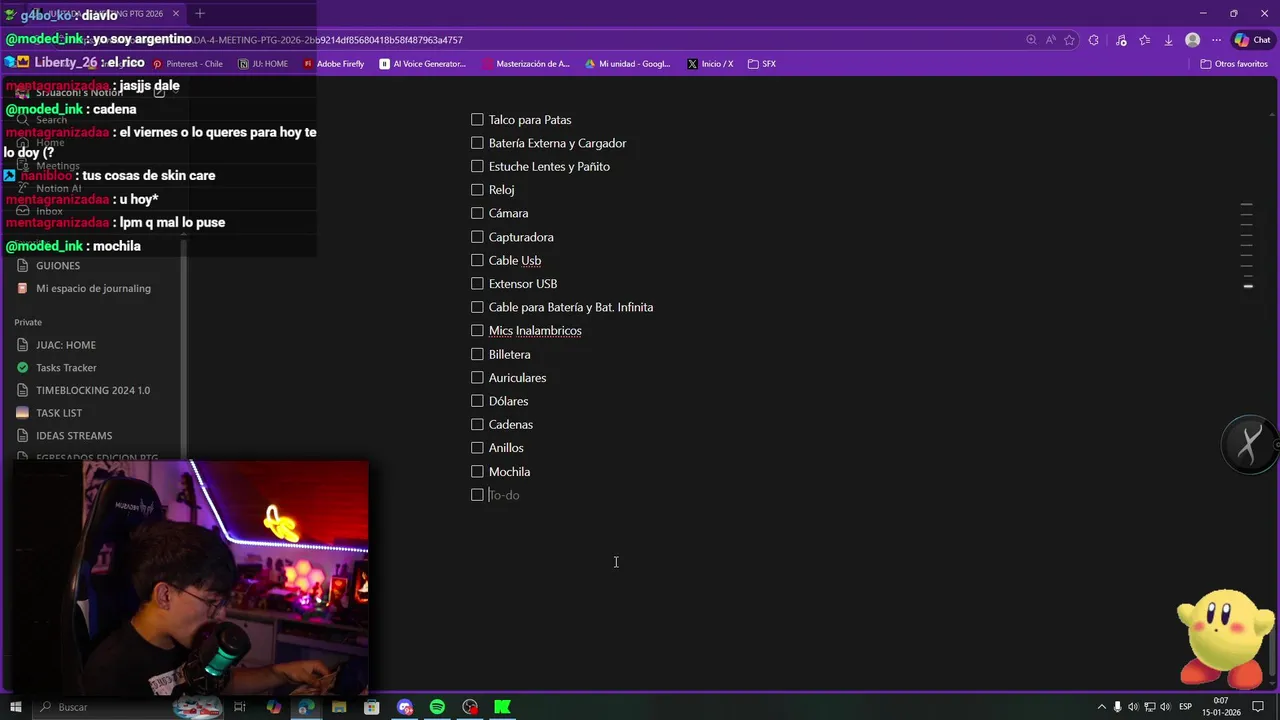1280x720 pixels.
Task: Click the floating round X button
Action: 1248,443
